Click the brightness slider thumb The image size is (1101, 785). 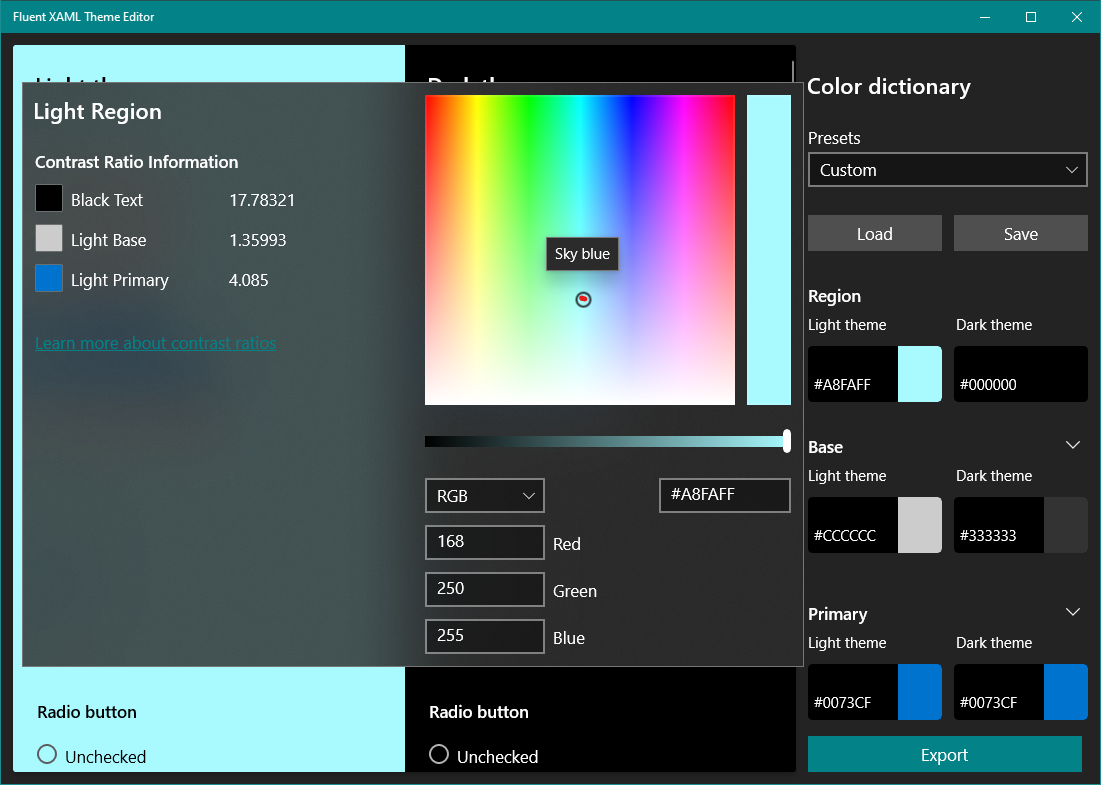788,440
